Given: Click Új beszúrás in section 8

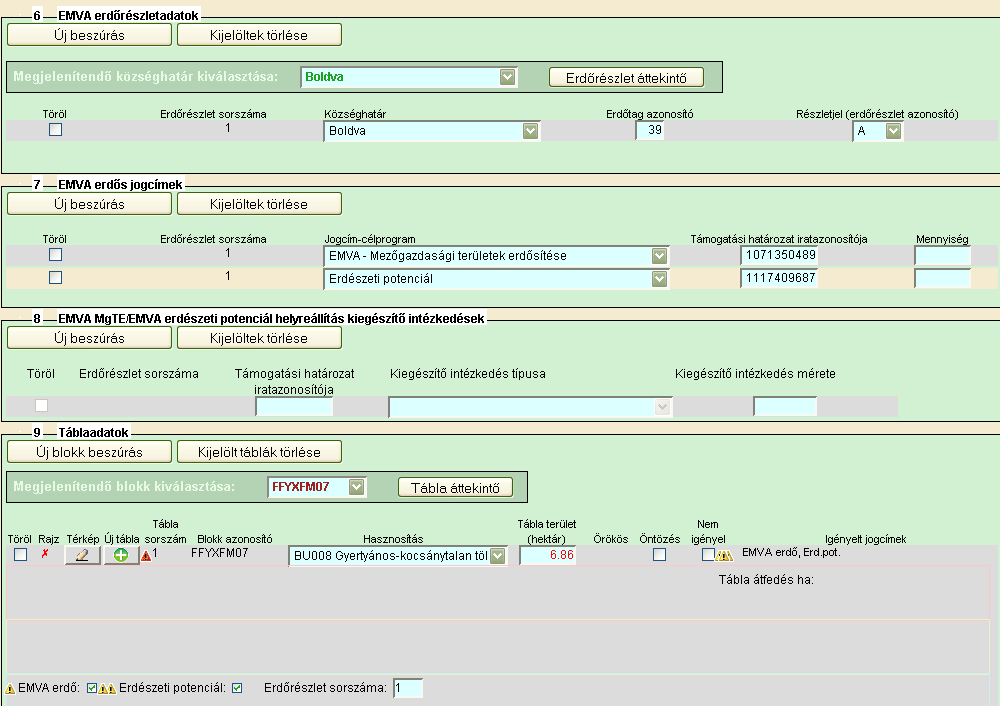Looking at the screenshot, I should 89,338.
